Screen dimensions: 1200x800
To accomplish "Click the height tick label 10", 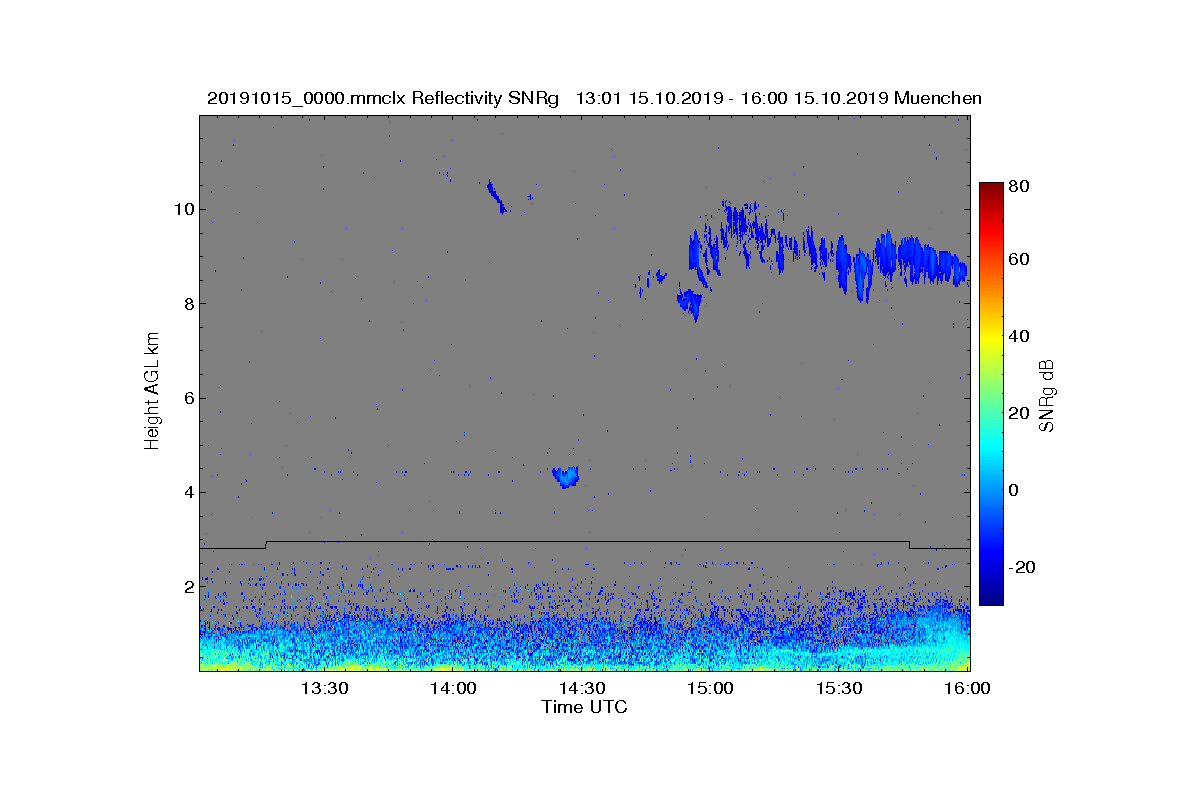I will (183, 209).
